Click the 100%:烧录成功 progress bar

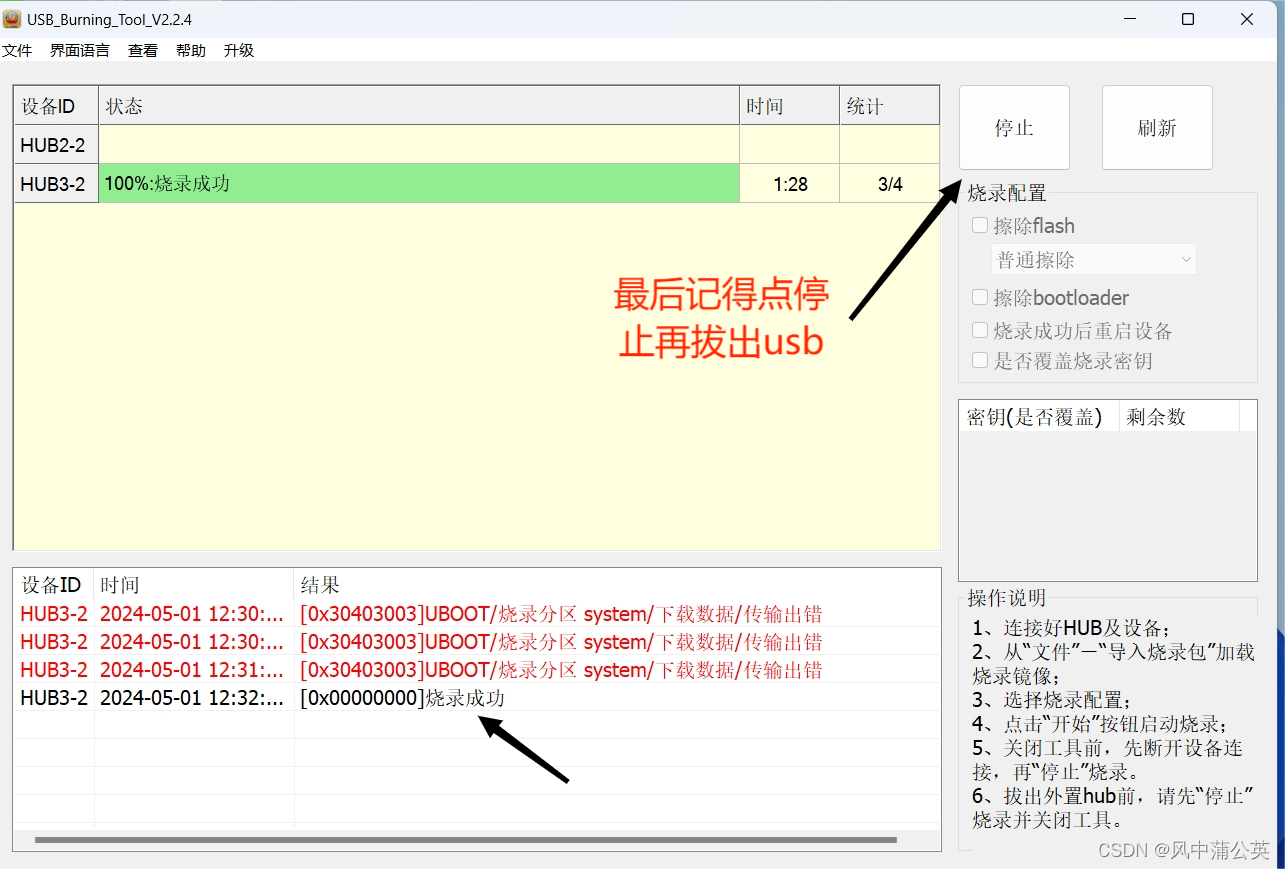419,184
